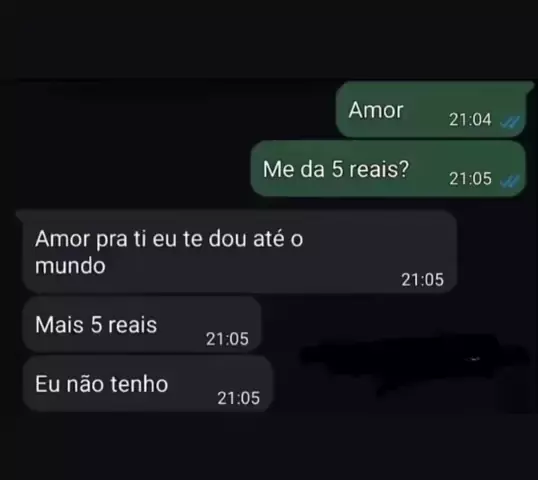538x480 pixels.
Task: Tap the blue read-receipt checkmarks on the "Amor" message
Action: point(510,121)
